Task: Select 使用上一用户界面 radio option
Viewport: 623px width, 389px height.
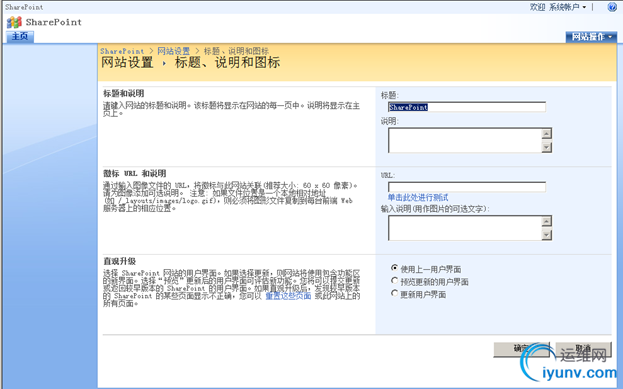Action: pyautogui.click(x=394, y=268)
